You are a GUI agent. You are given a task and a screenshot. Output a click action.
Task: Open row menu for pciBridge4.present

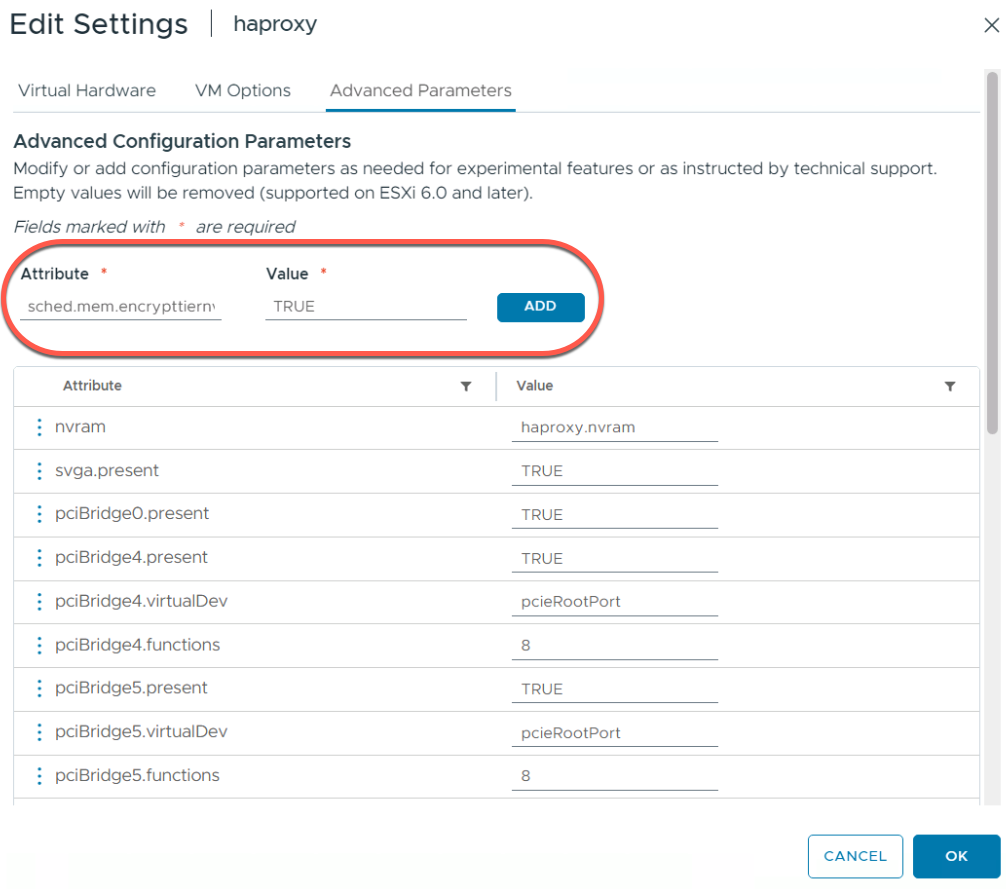tap(39, 557)
